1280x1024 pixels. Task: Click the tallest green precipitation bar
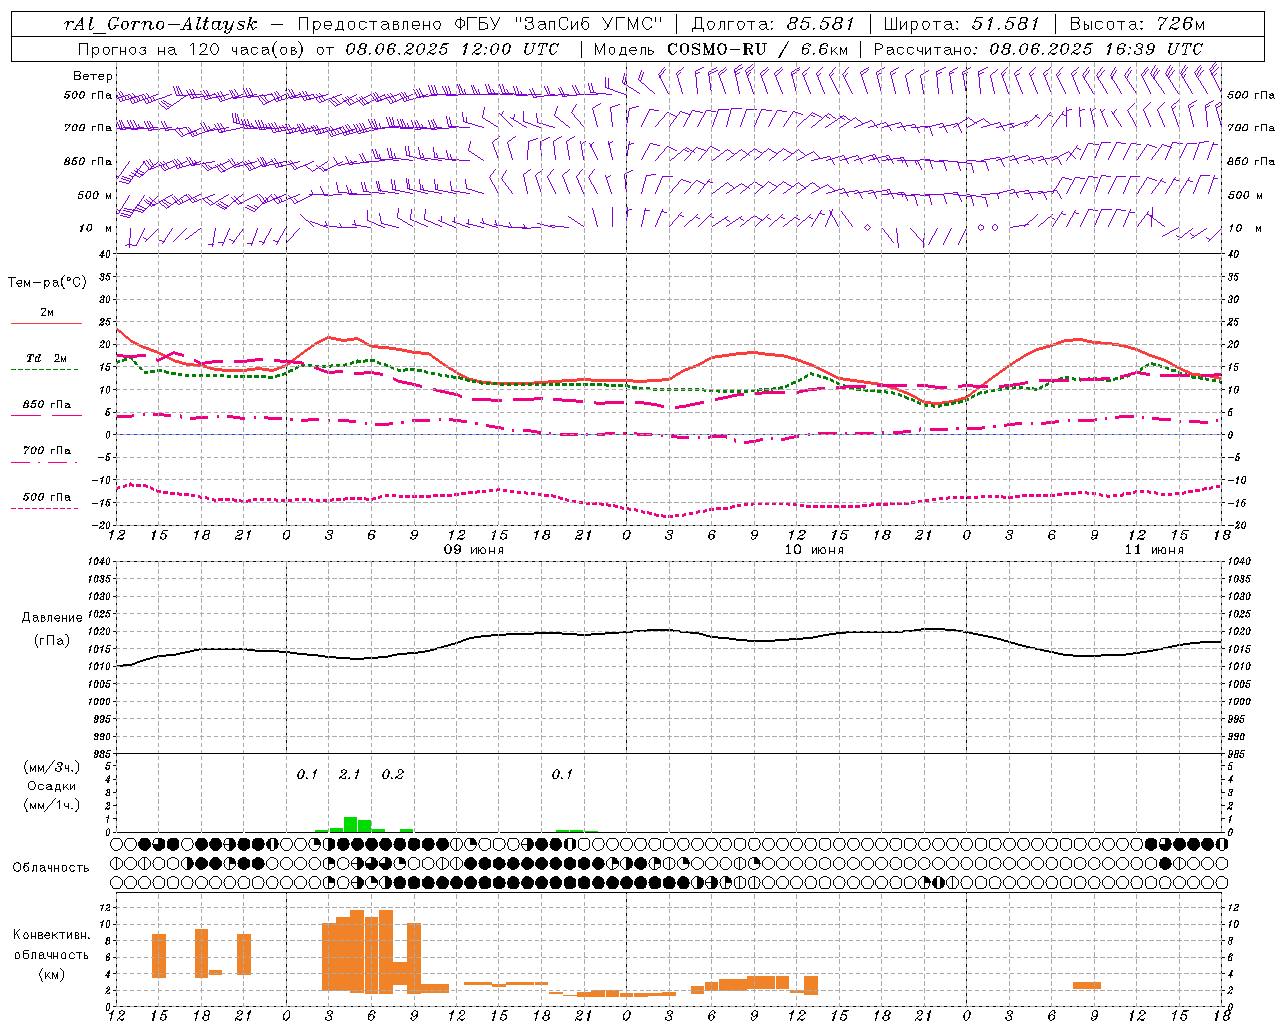pos(350,824)
